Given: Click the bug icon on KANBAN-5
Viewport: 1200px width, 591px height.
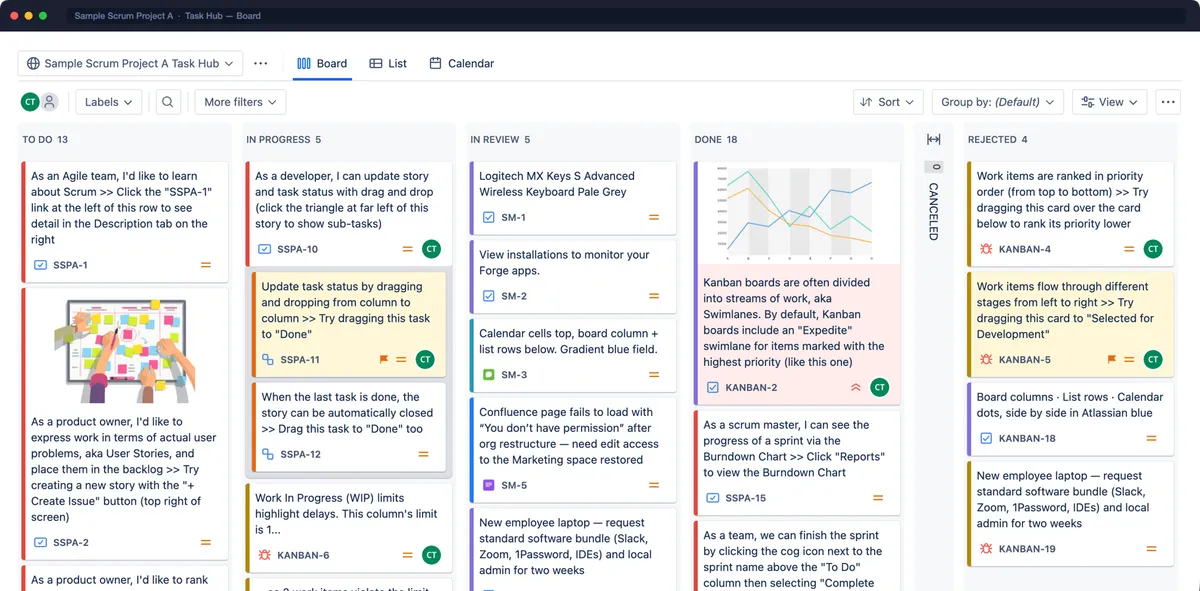Looking at the screenshot, I should [x=986, y=359].
